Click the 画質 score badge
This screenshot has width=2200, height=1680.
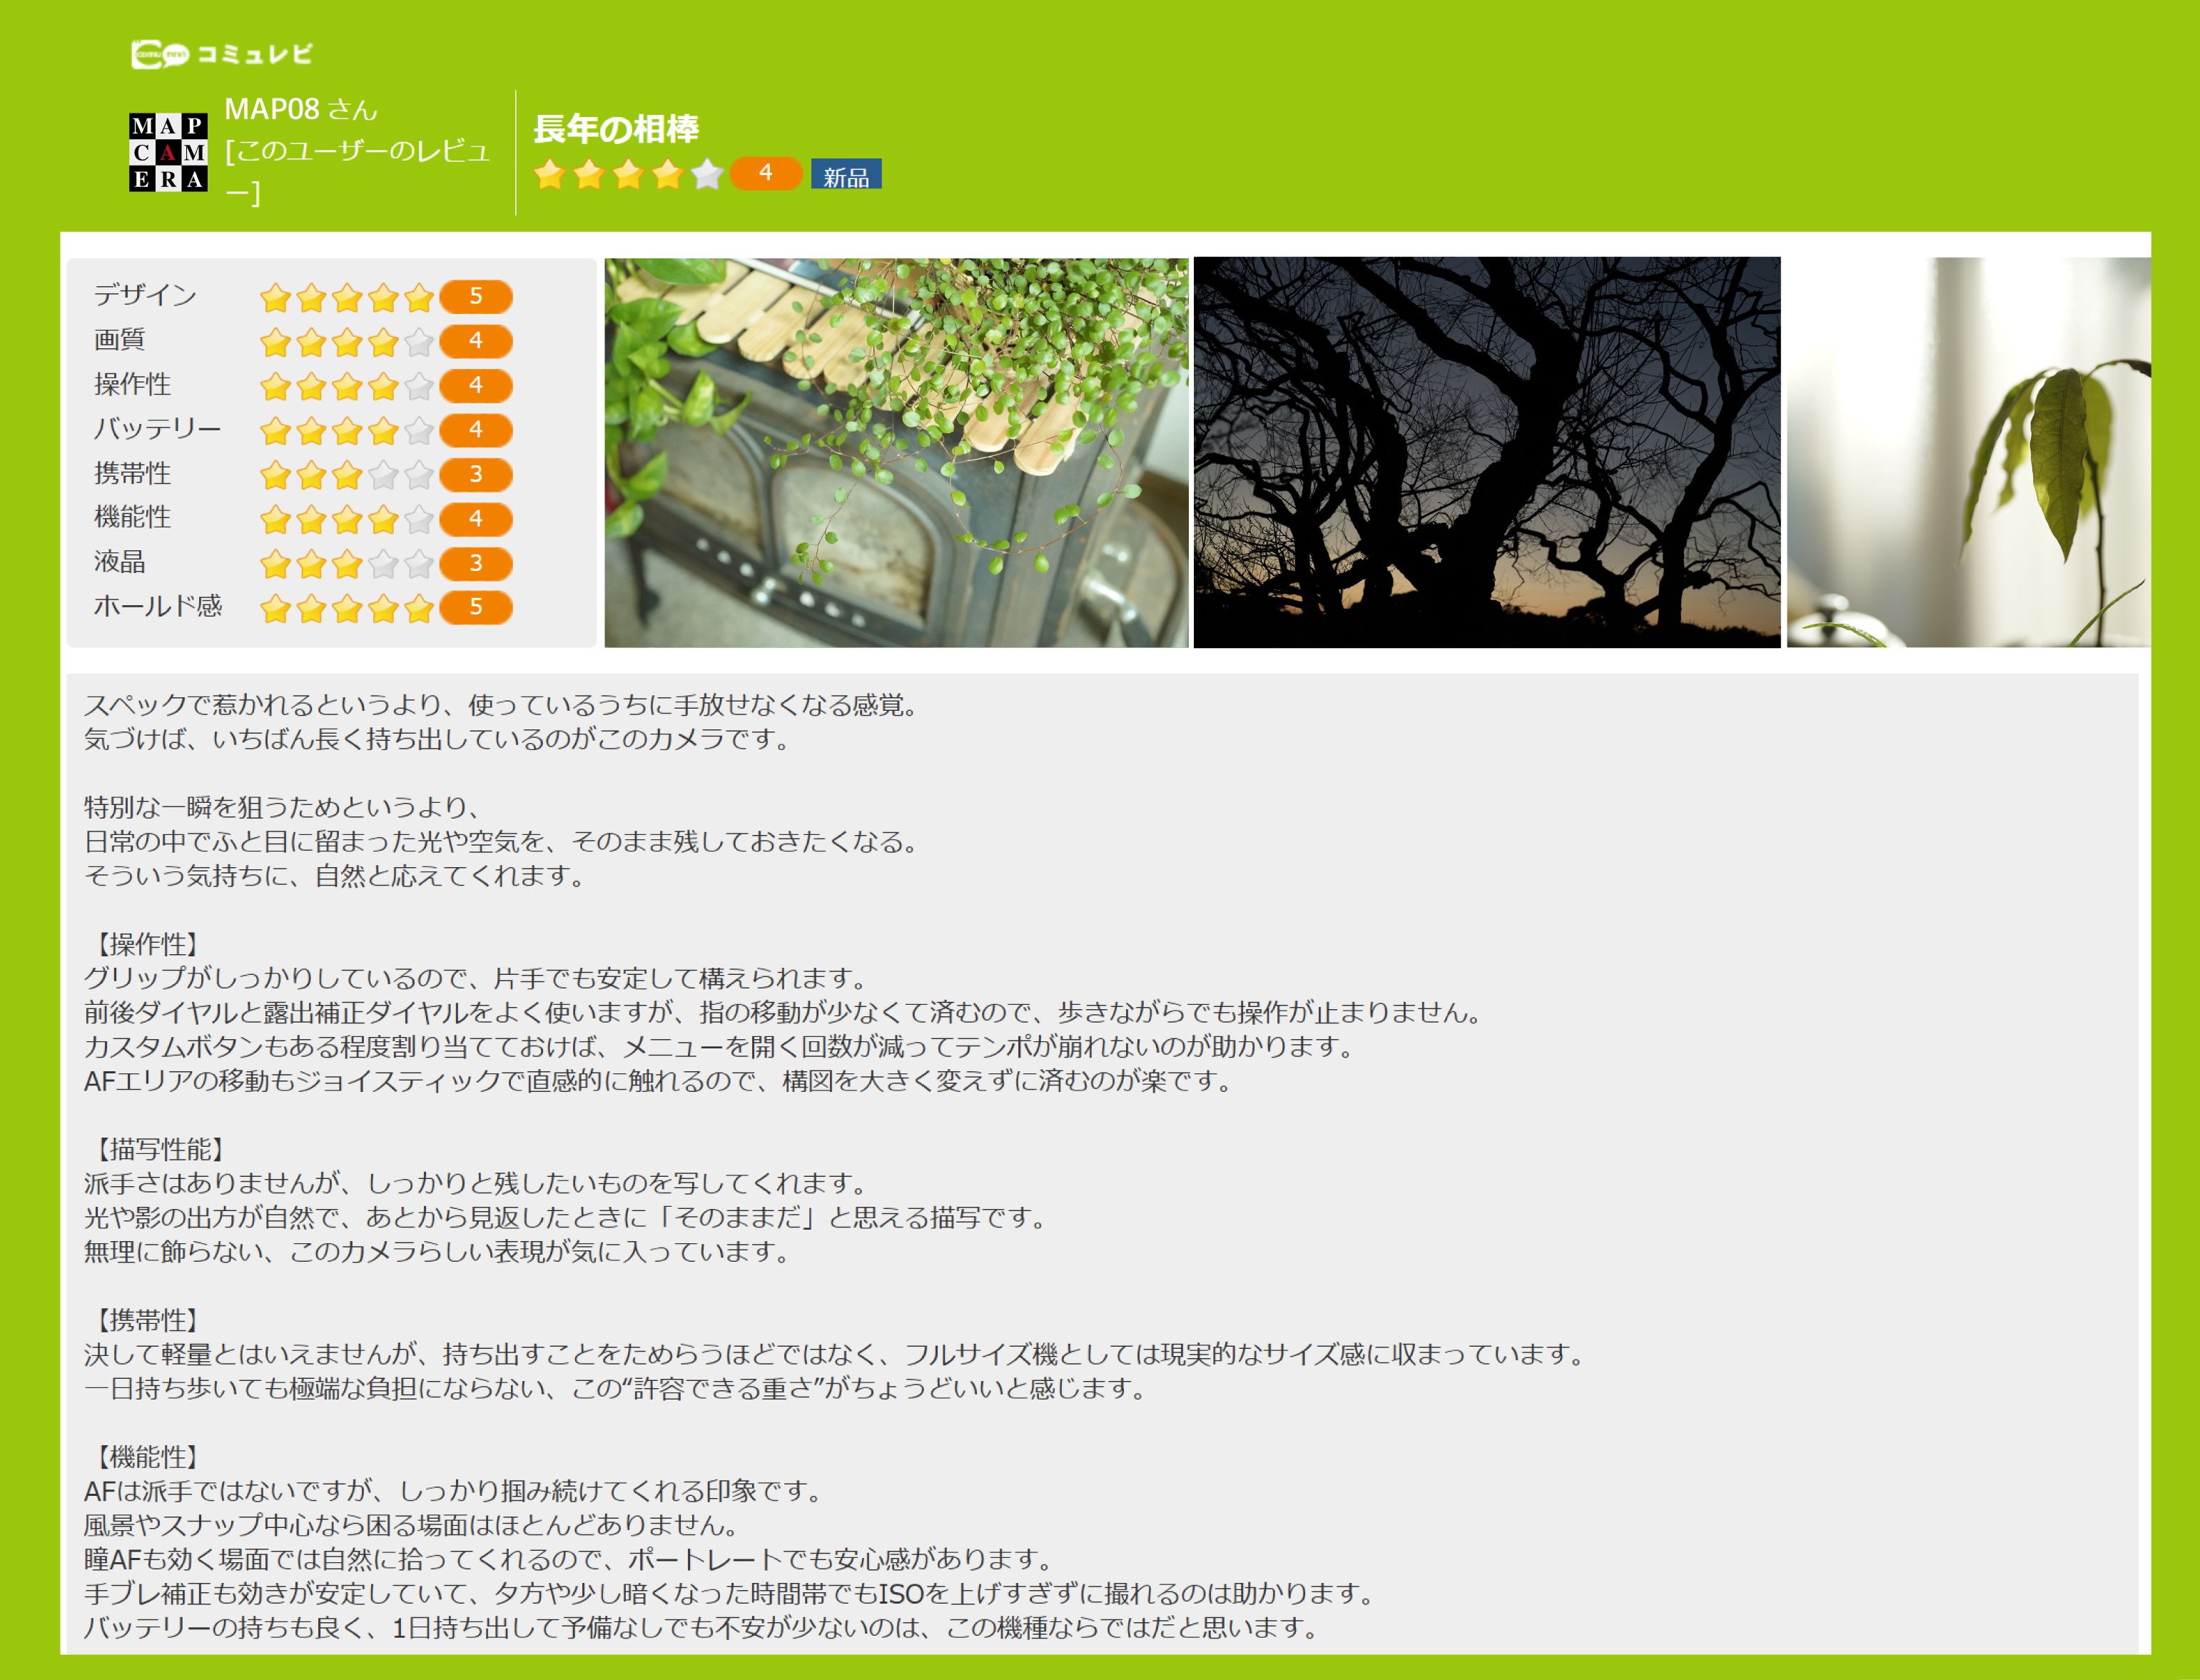coord(476,342)
